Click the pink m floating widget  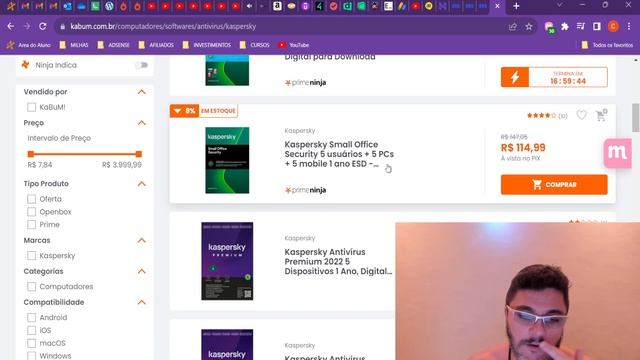[x=618, y=153]
